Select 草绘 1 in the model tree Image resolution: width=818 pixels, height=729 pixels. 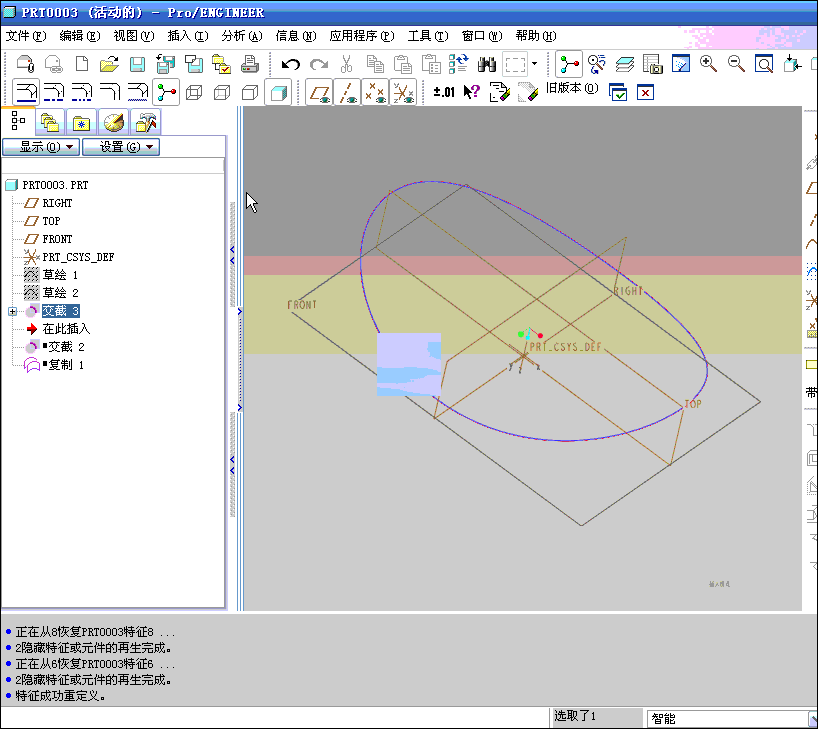point(59,275)
